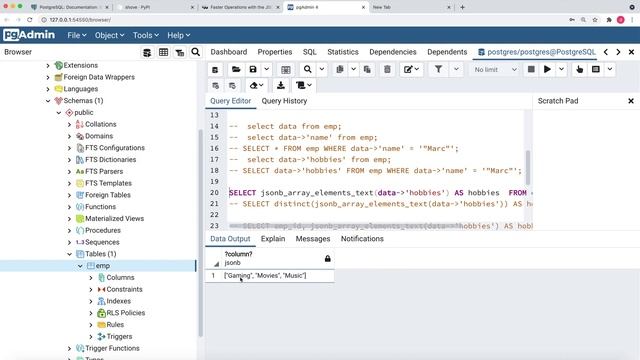Switch to the Explain results tab
640x360 pixels.
click(x=273, y=239)
